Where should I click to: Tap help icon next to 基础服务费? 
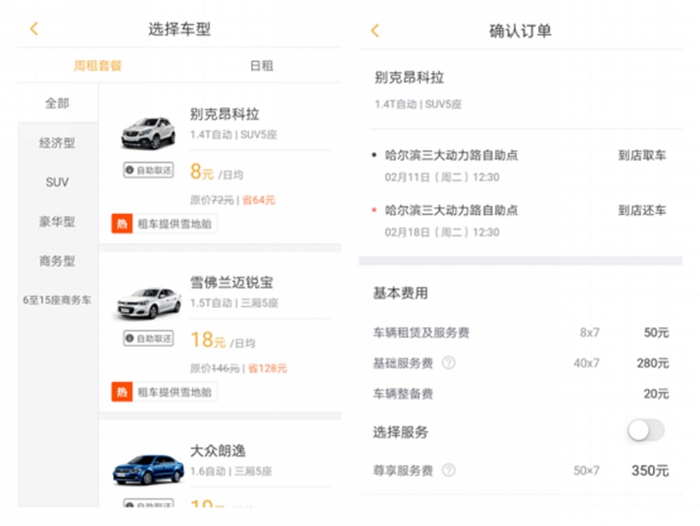[449, 363]
